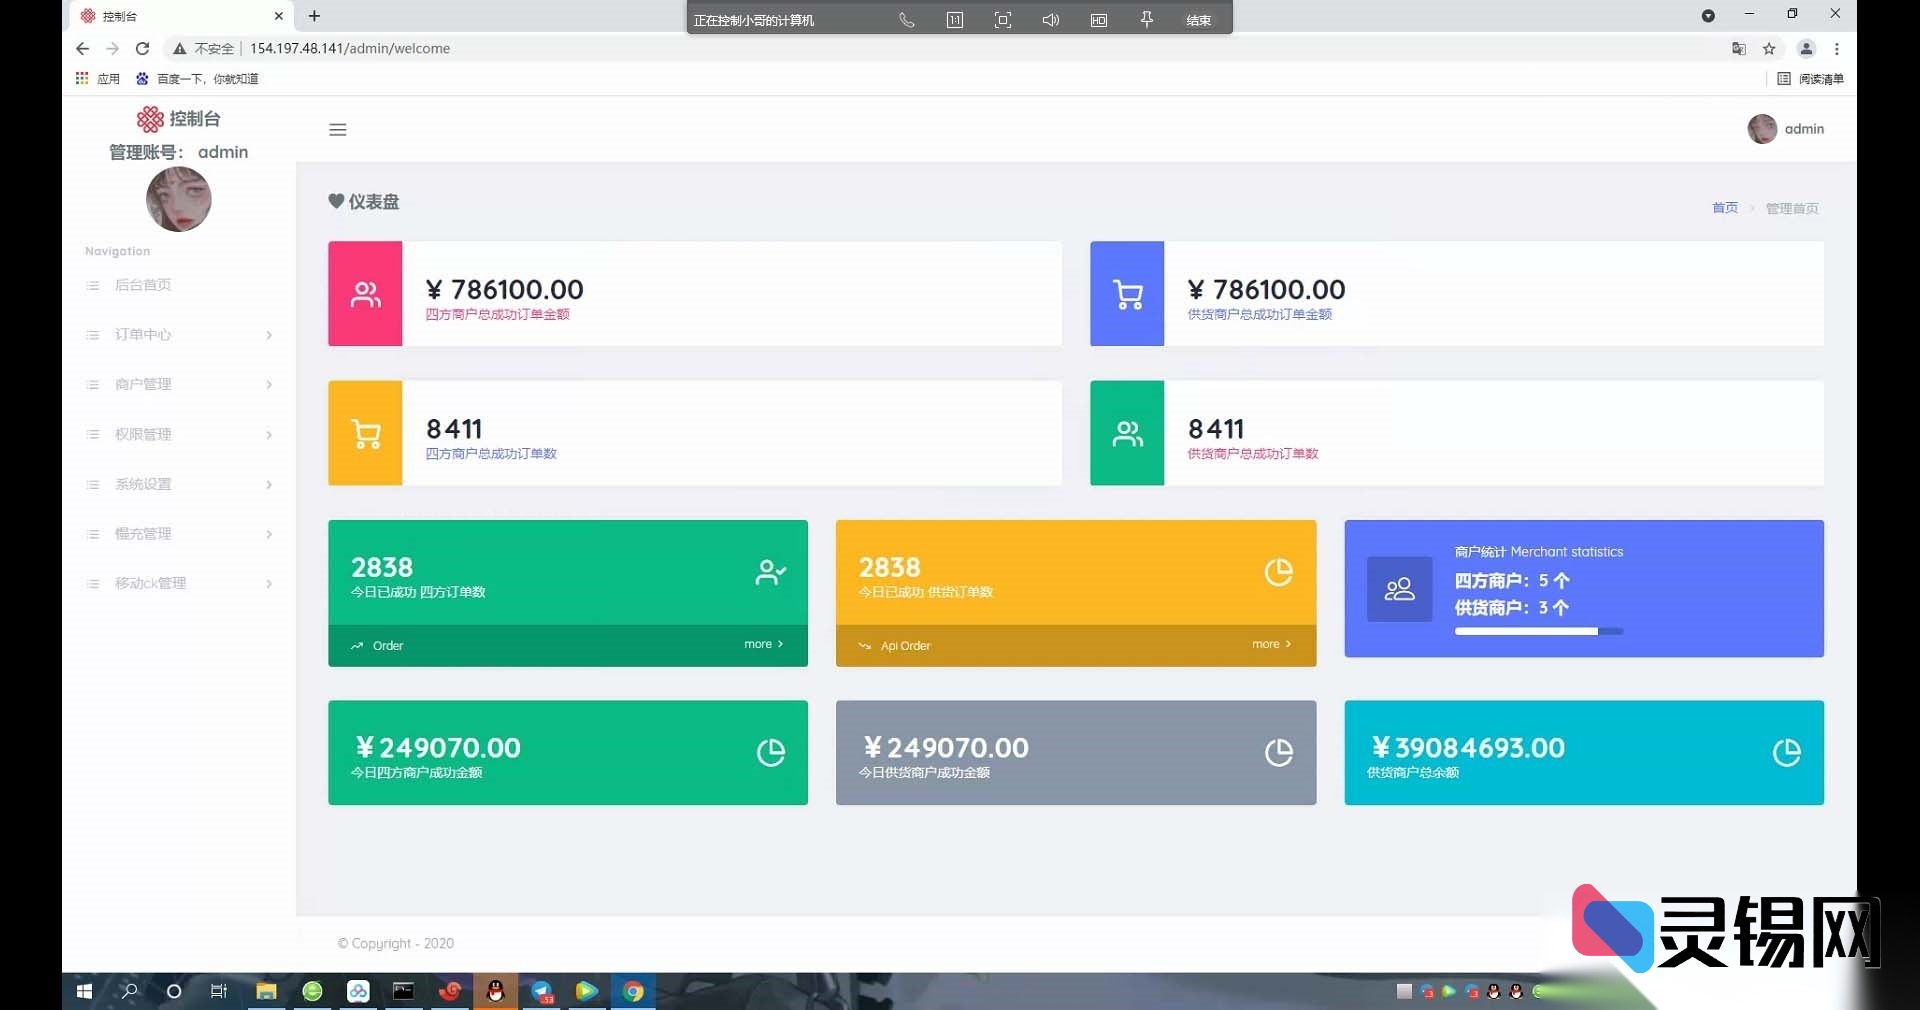Open Chrome from the Windows taskbar

[x=633, y=991]
